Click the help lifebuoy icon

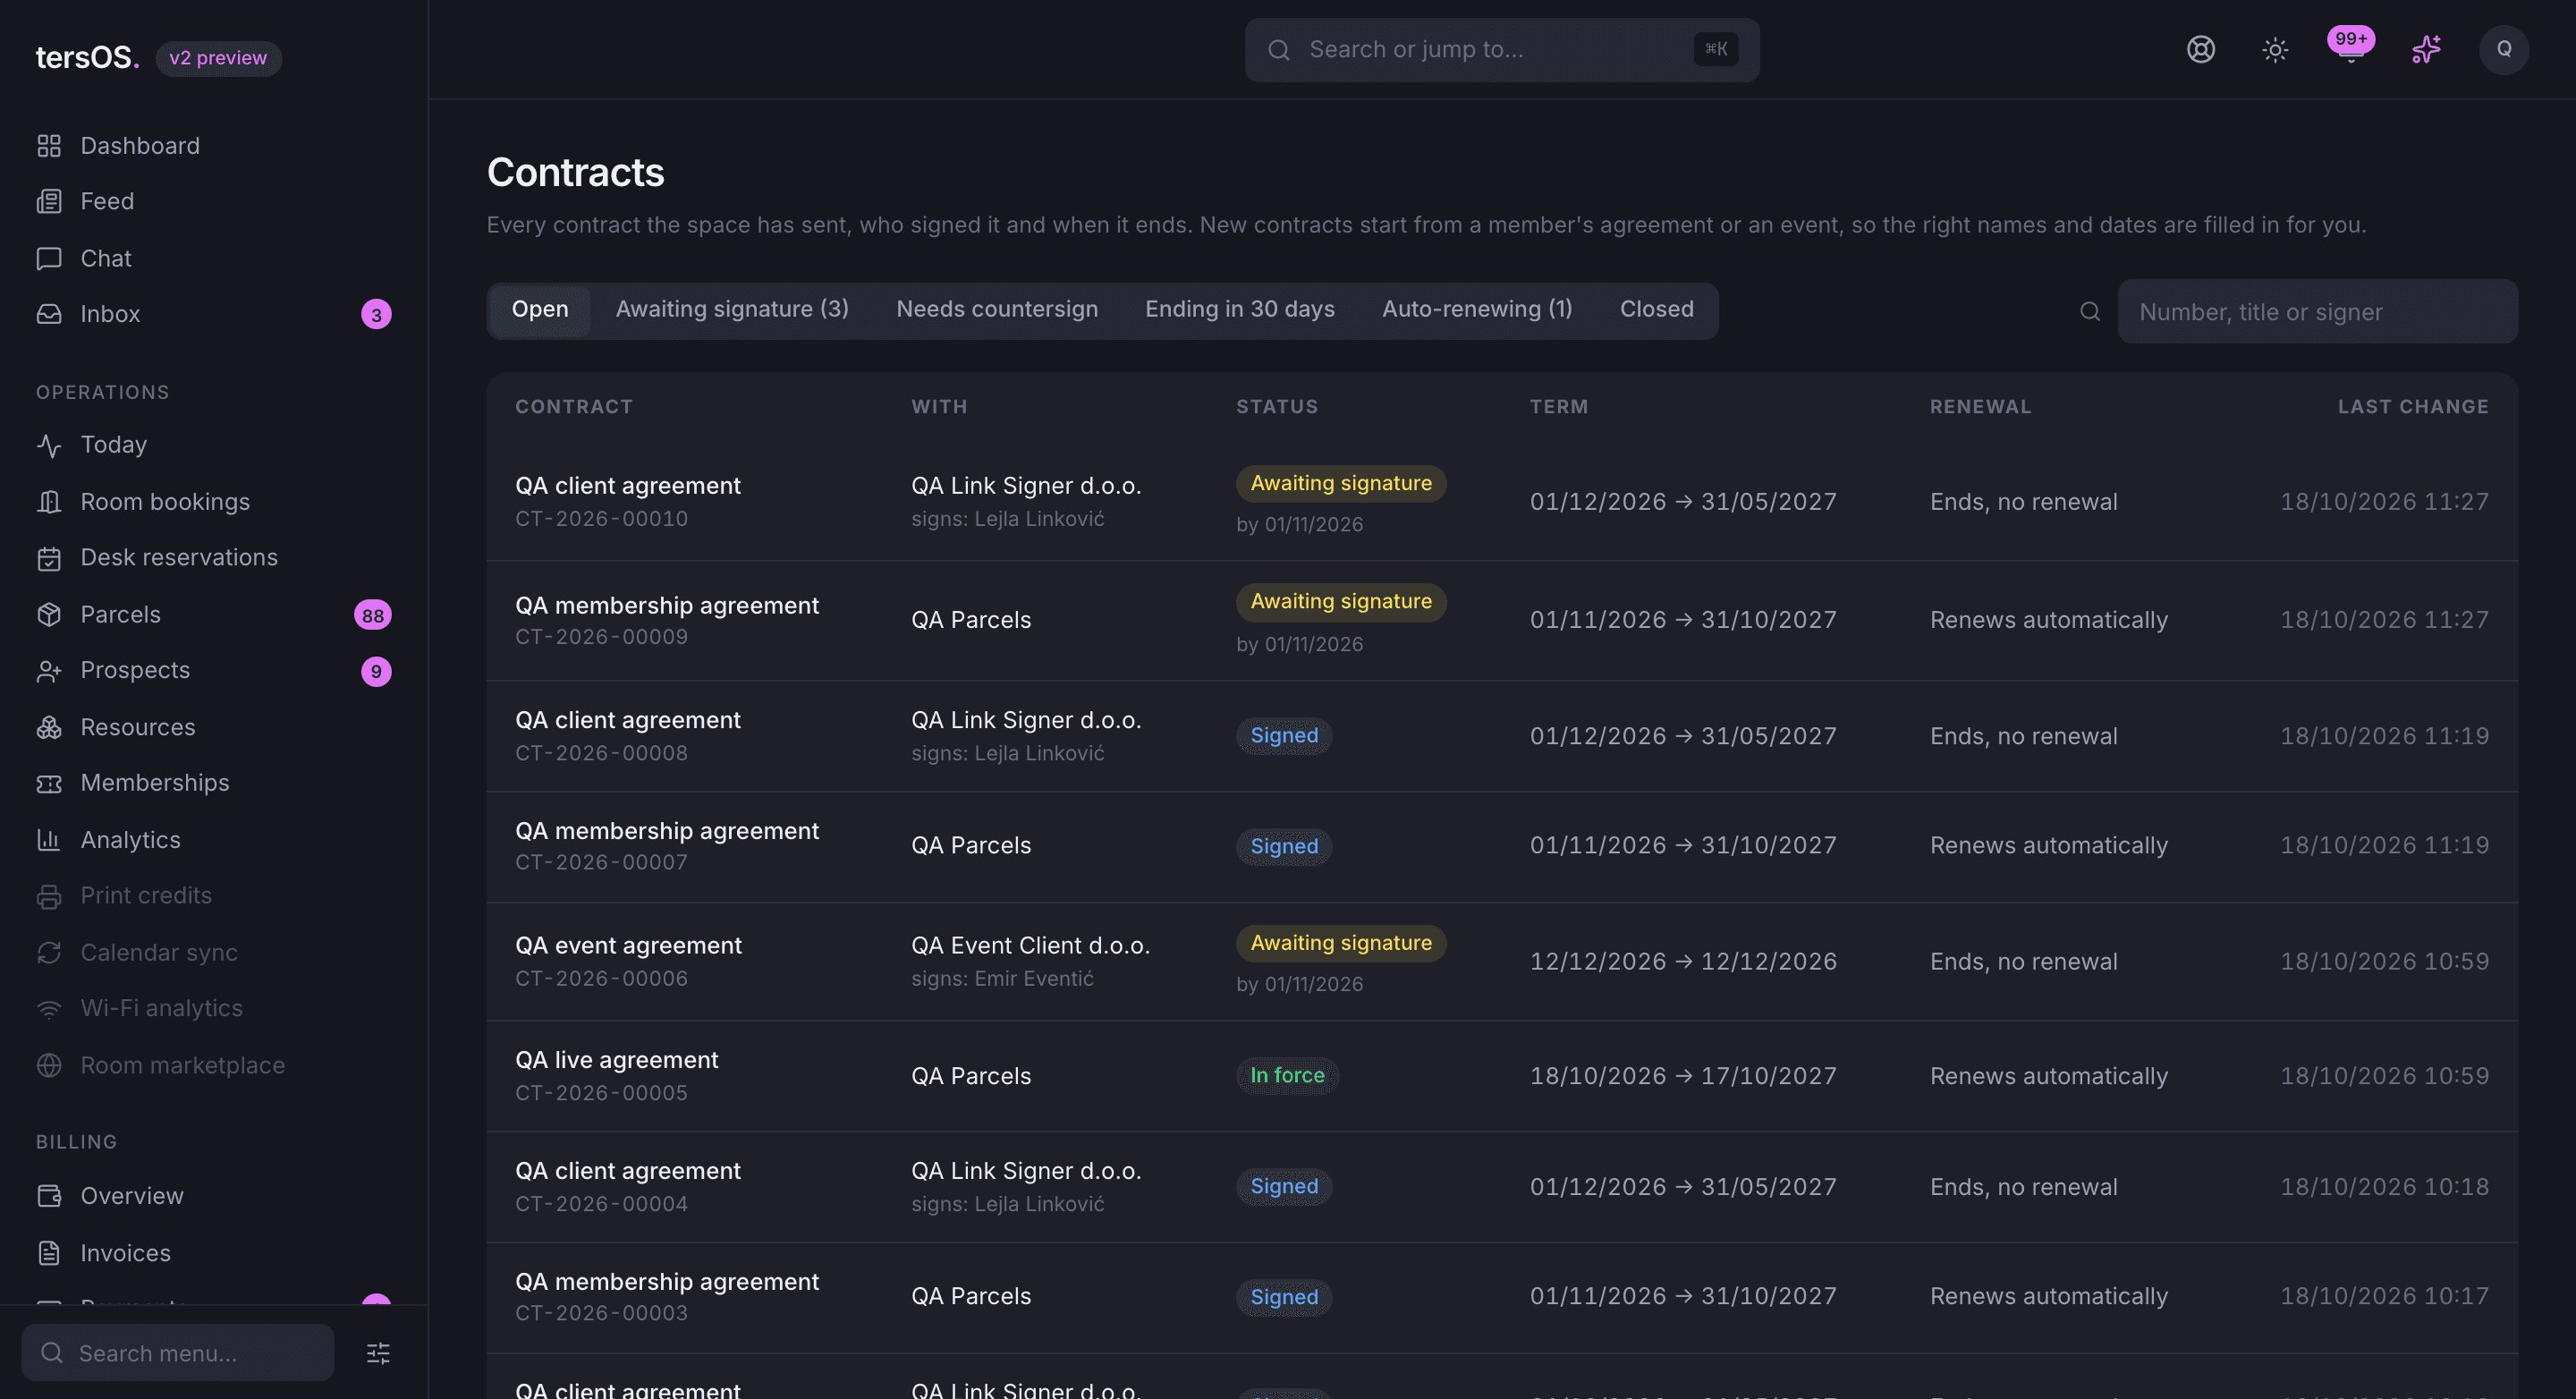(x=2200, y=49)
